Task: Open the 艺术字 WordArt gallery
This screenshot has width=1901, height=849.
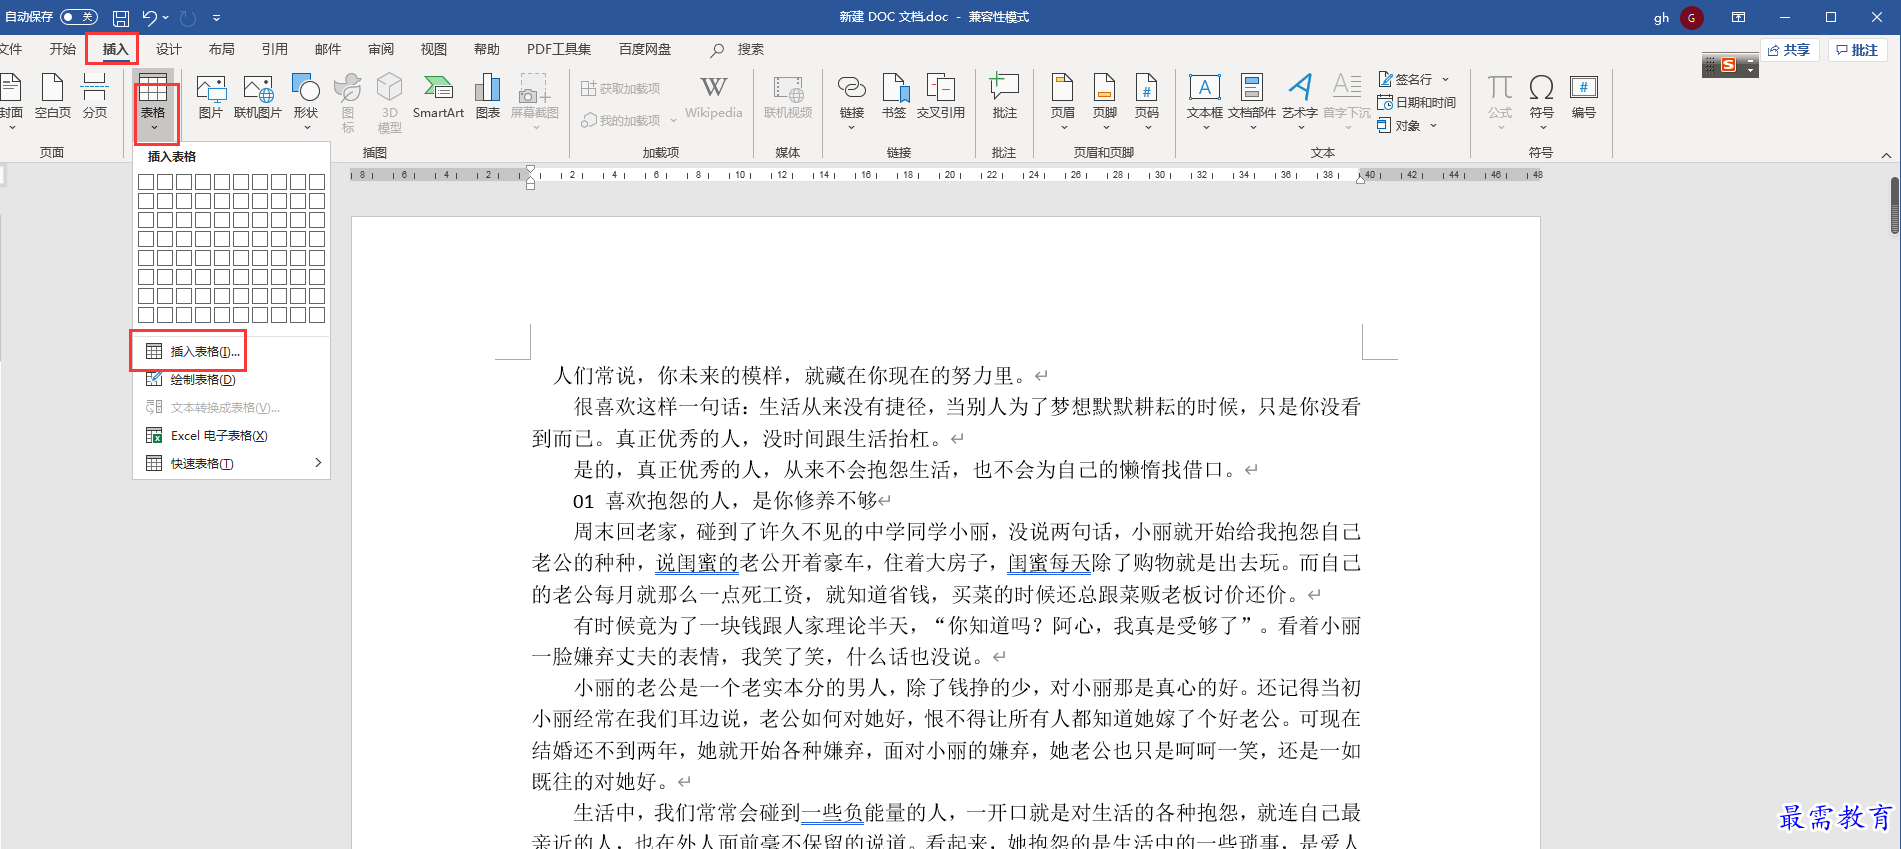Action: [x=1300, y=102]
